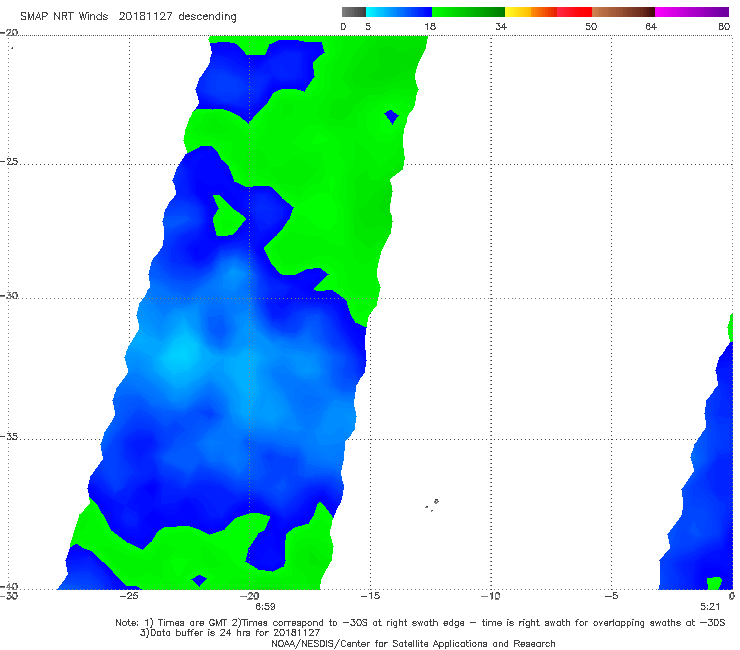Pick the green 18–34 color bar segment
This screenshot has width=740, height=650.
(469, 12)
